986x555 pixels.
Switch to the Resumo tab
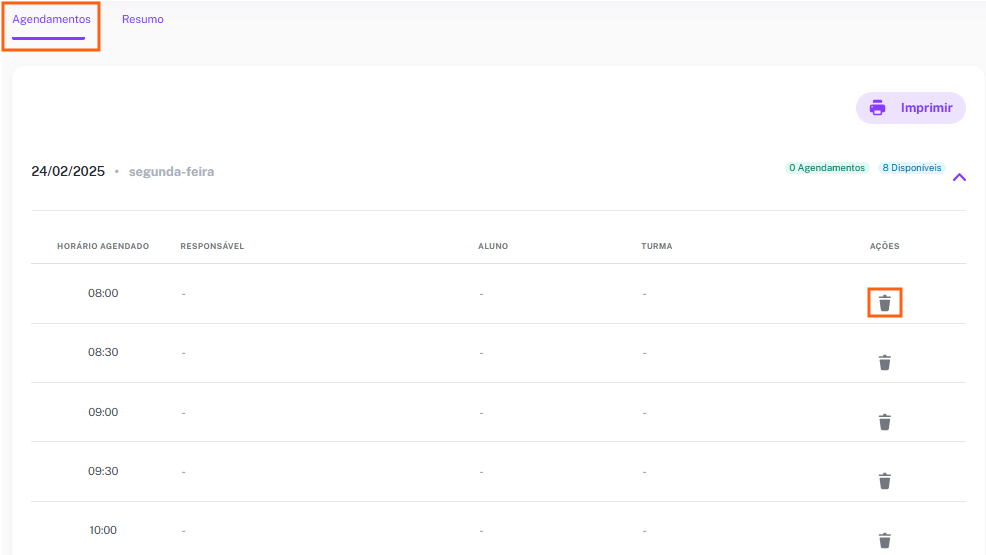point(143,19)
